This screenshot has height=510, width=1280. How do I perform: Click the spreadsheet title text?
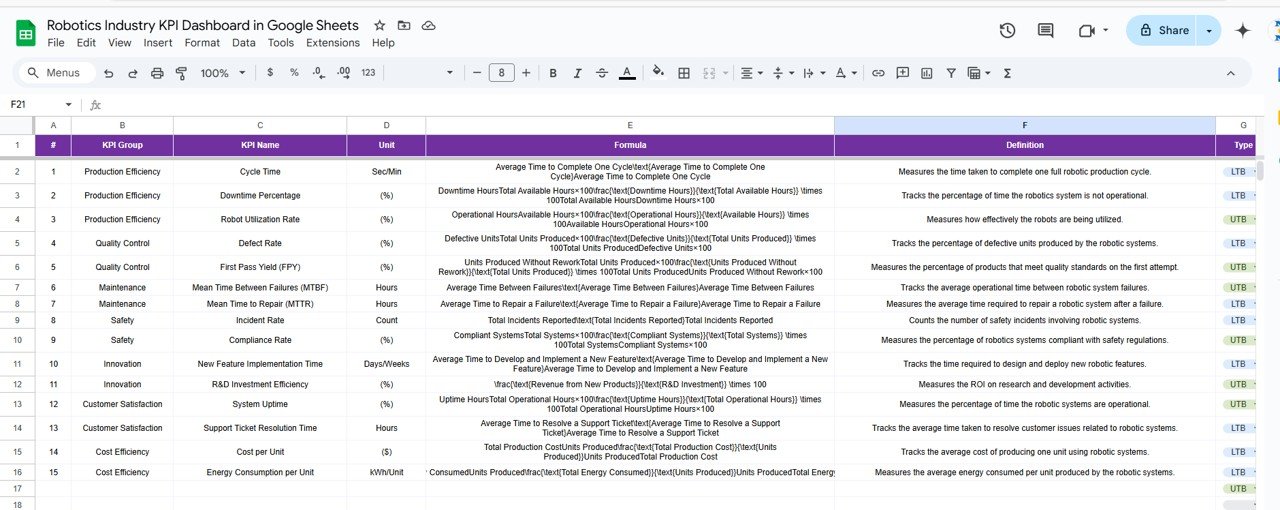(x=203, y=25)
